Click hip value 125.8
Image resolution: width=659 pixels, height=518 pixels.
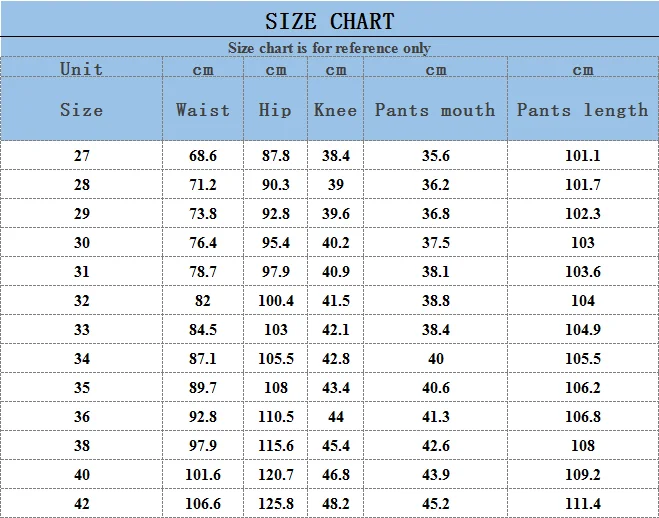point(275,504)
